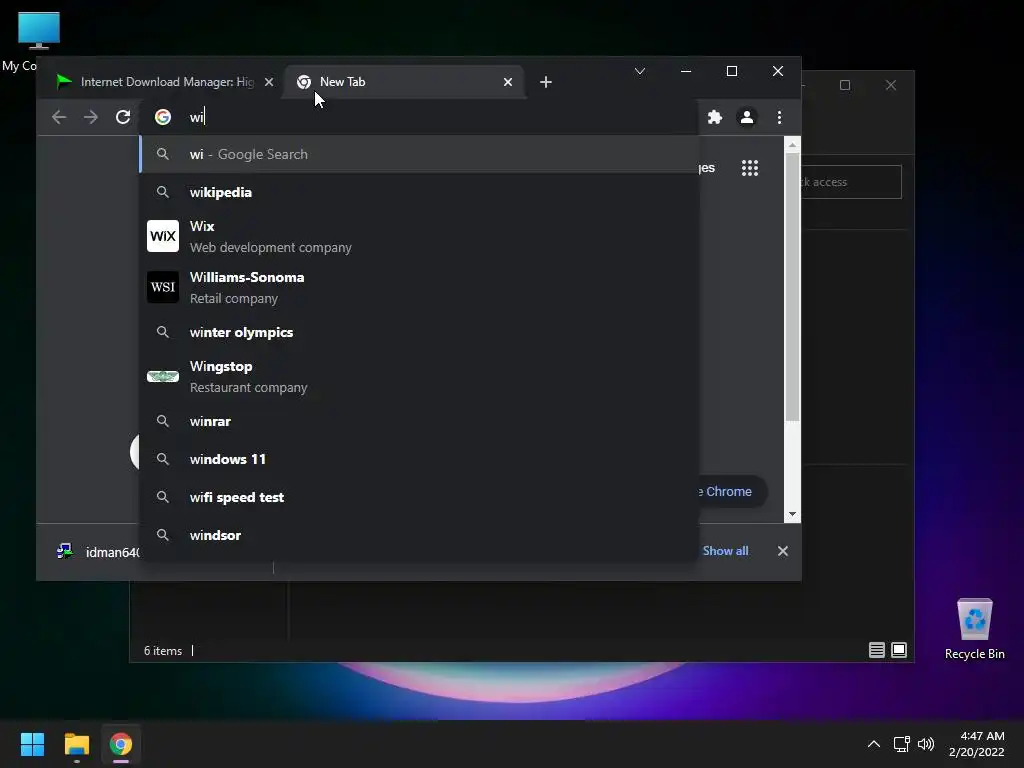Click the Chrome taskbar icon

point(121,744)
